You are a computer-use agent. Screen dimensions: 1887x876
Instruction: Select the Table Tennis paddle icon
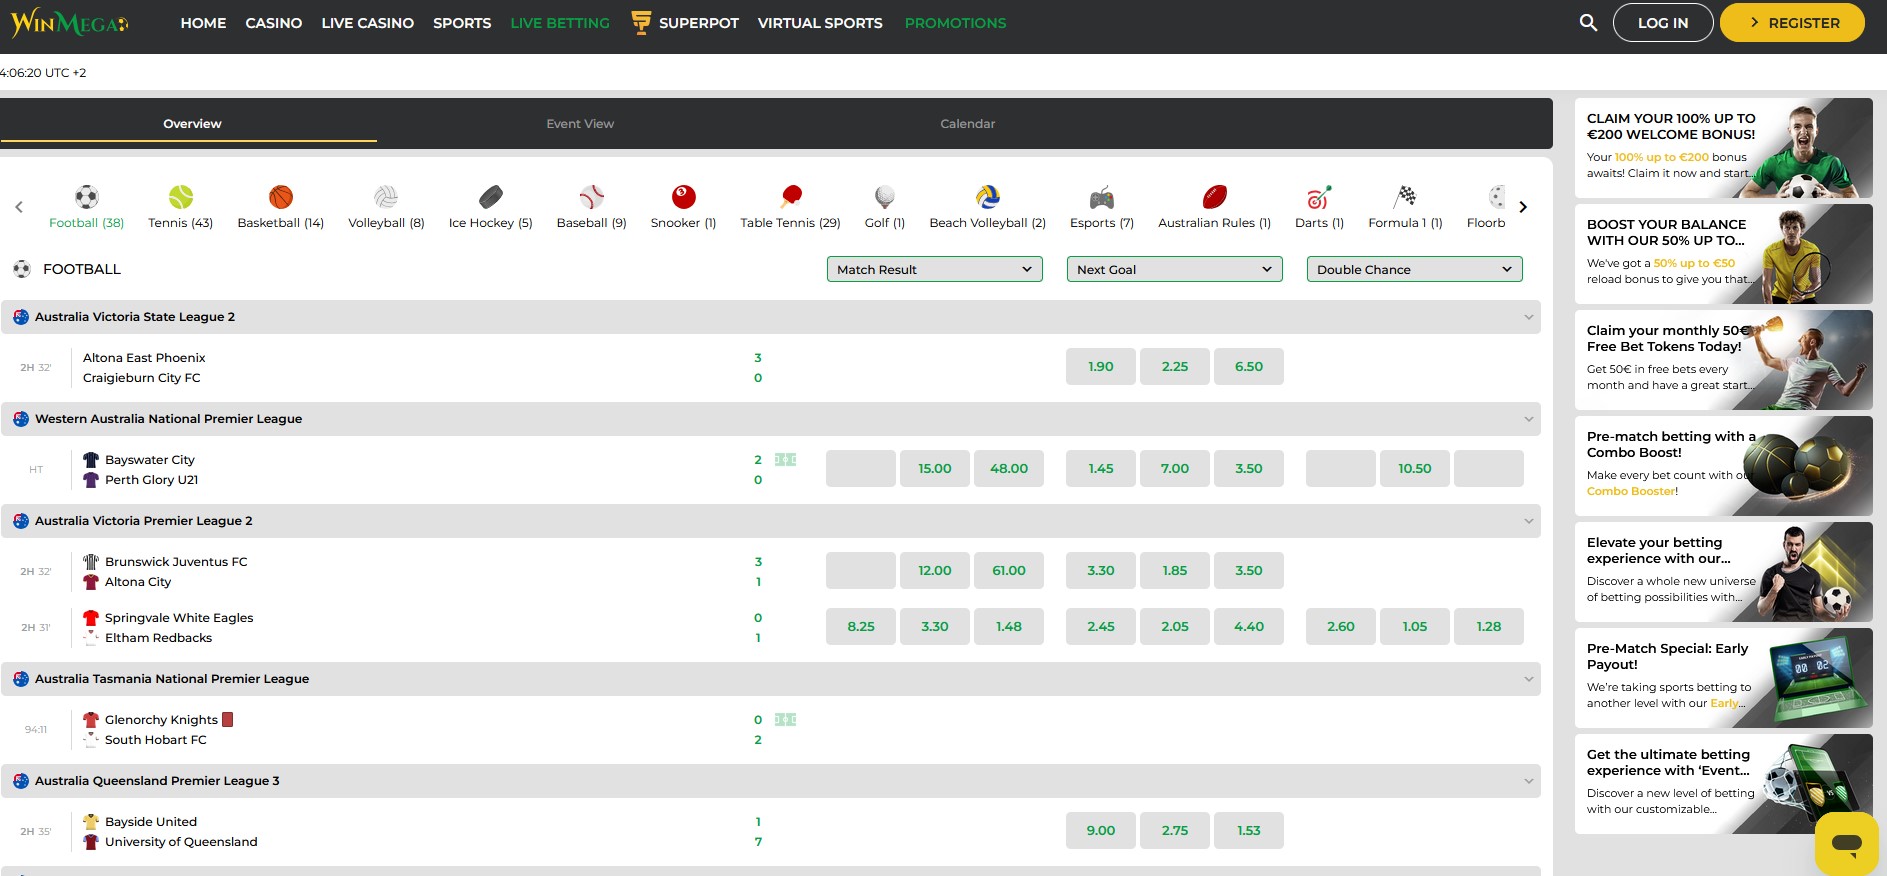tap(791, 196)
